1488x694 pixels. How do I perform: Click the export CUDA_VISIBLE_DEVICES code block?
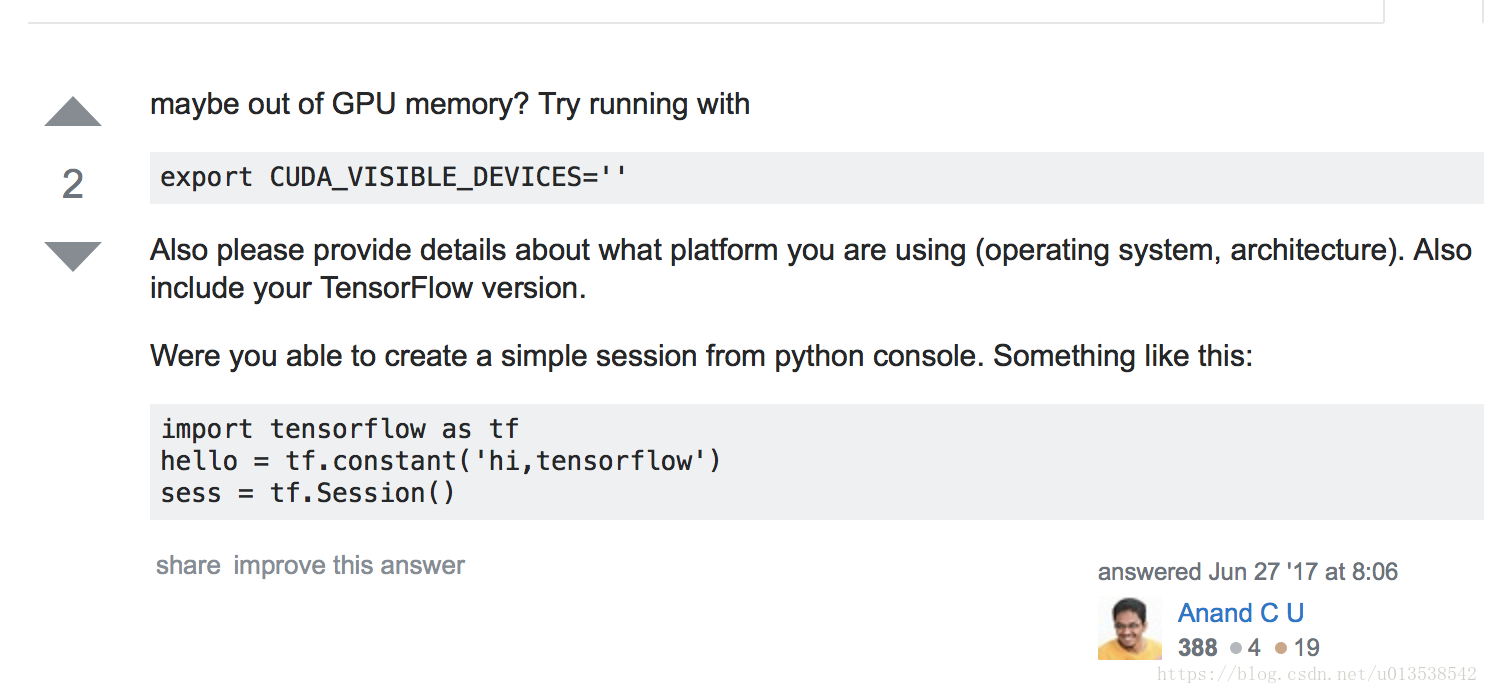816,178
